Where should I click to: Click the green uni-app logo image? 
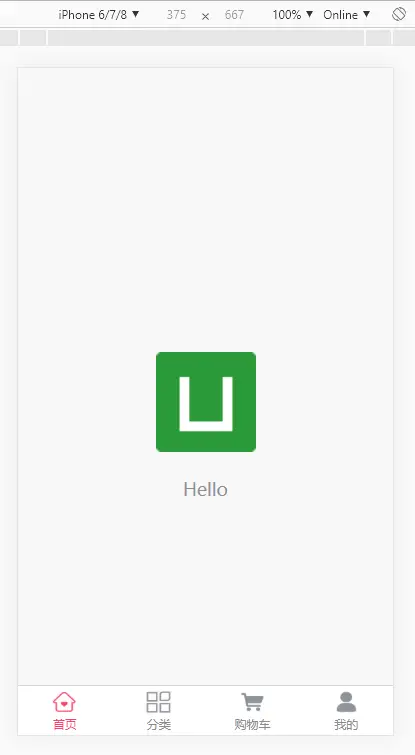(x=206, y=402)
